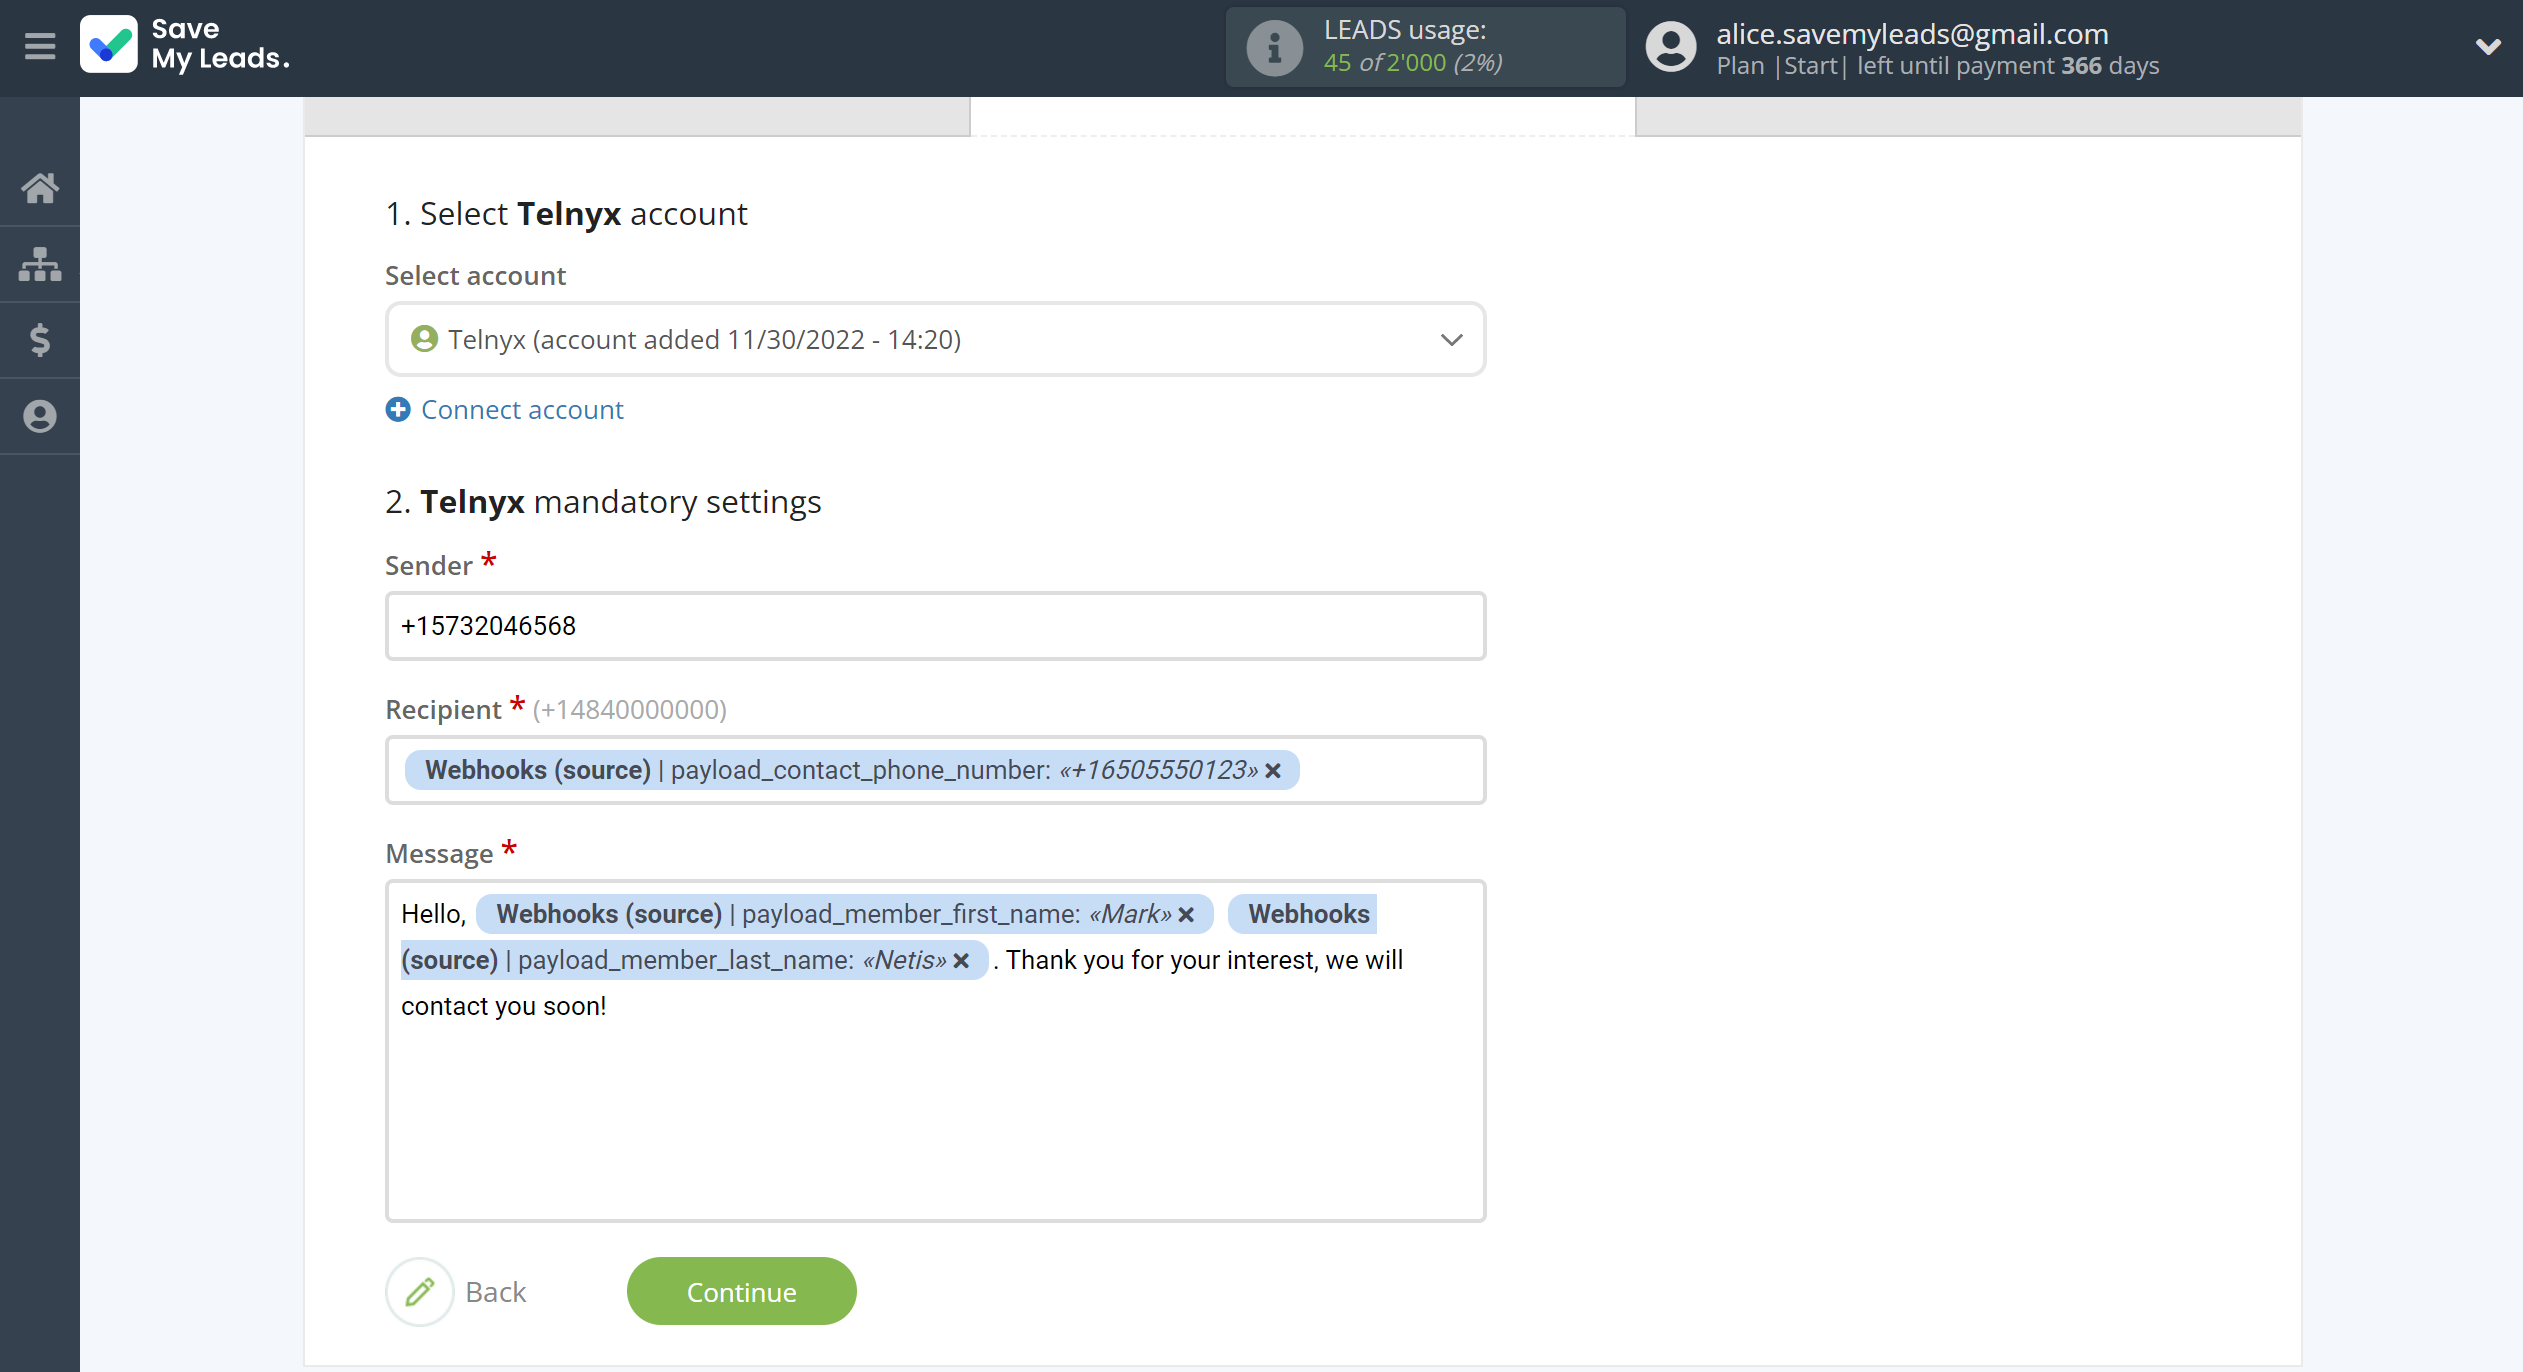2523x1372 pixels.
Task: Remove the payload_member_last_name tag
Action: point(961,960)
